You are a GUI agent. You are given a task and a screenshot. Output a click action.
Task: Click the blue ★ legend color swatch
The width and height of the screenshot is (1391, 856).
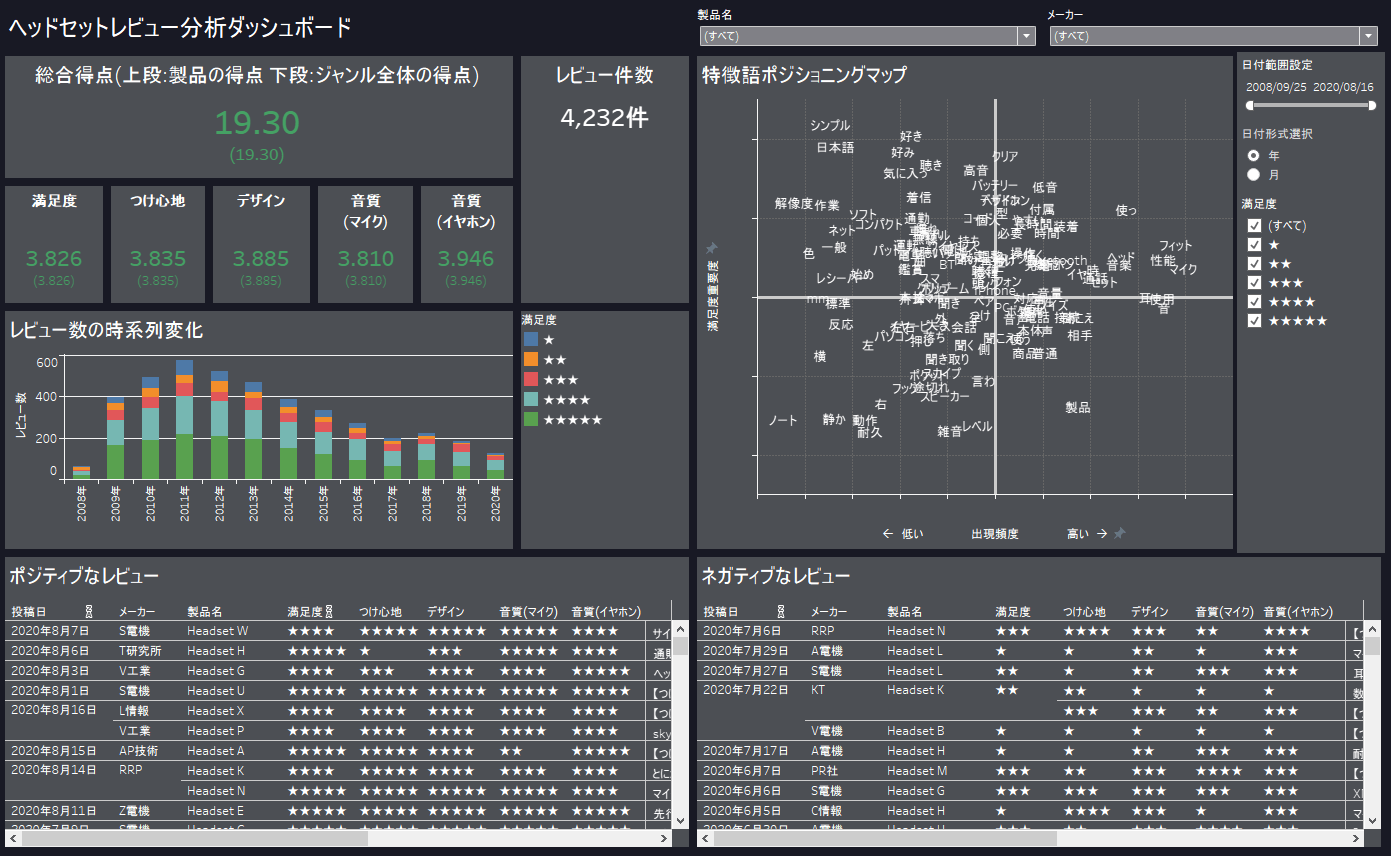click(531, 339)
